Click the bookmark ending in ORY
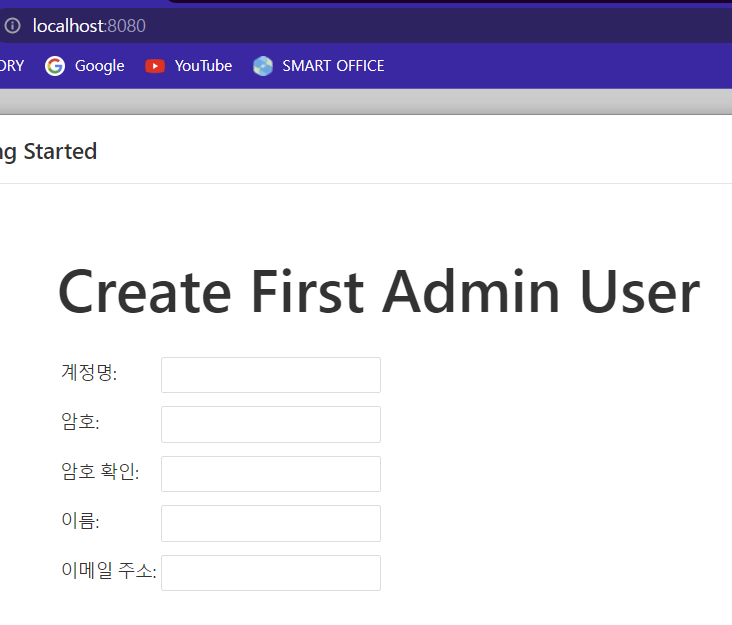The width and height of the screenshot is (732, 625). pos(12,66)
